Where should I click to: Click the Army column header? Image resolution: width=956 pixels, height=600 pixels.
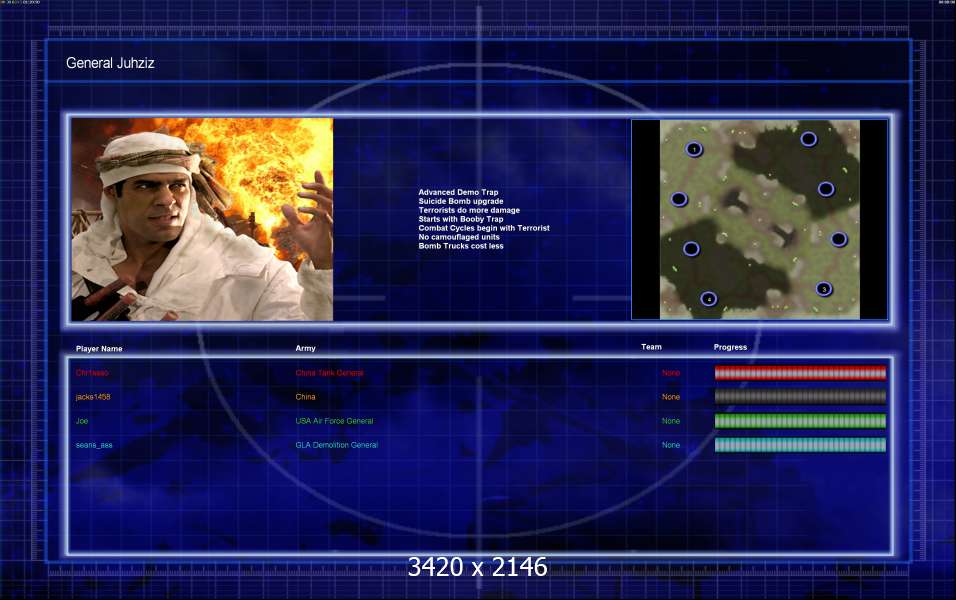[x=305, y=348]
